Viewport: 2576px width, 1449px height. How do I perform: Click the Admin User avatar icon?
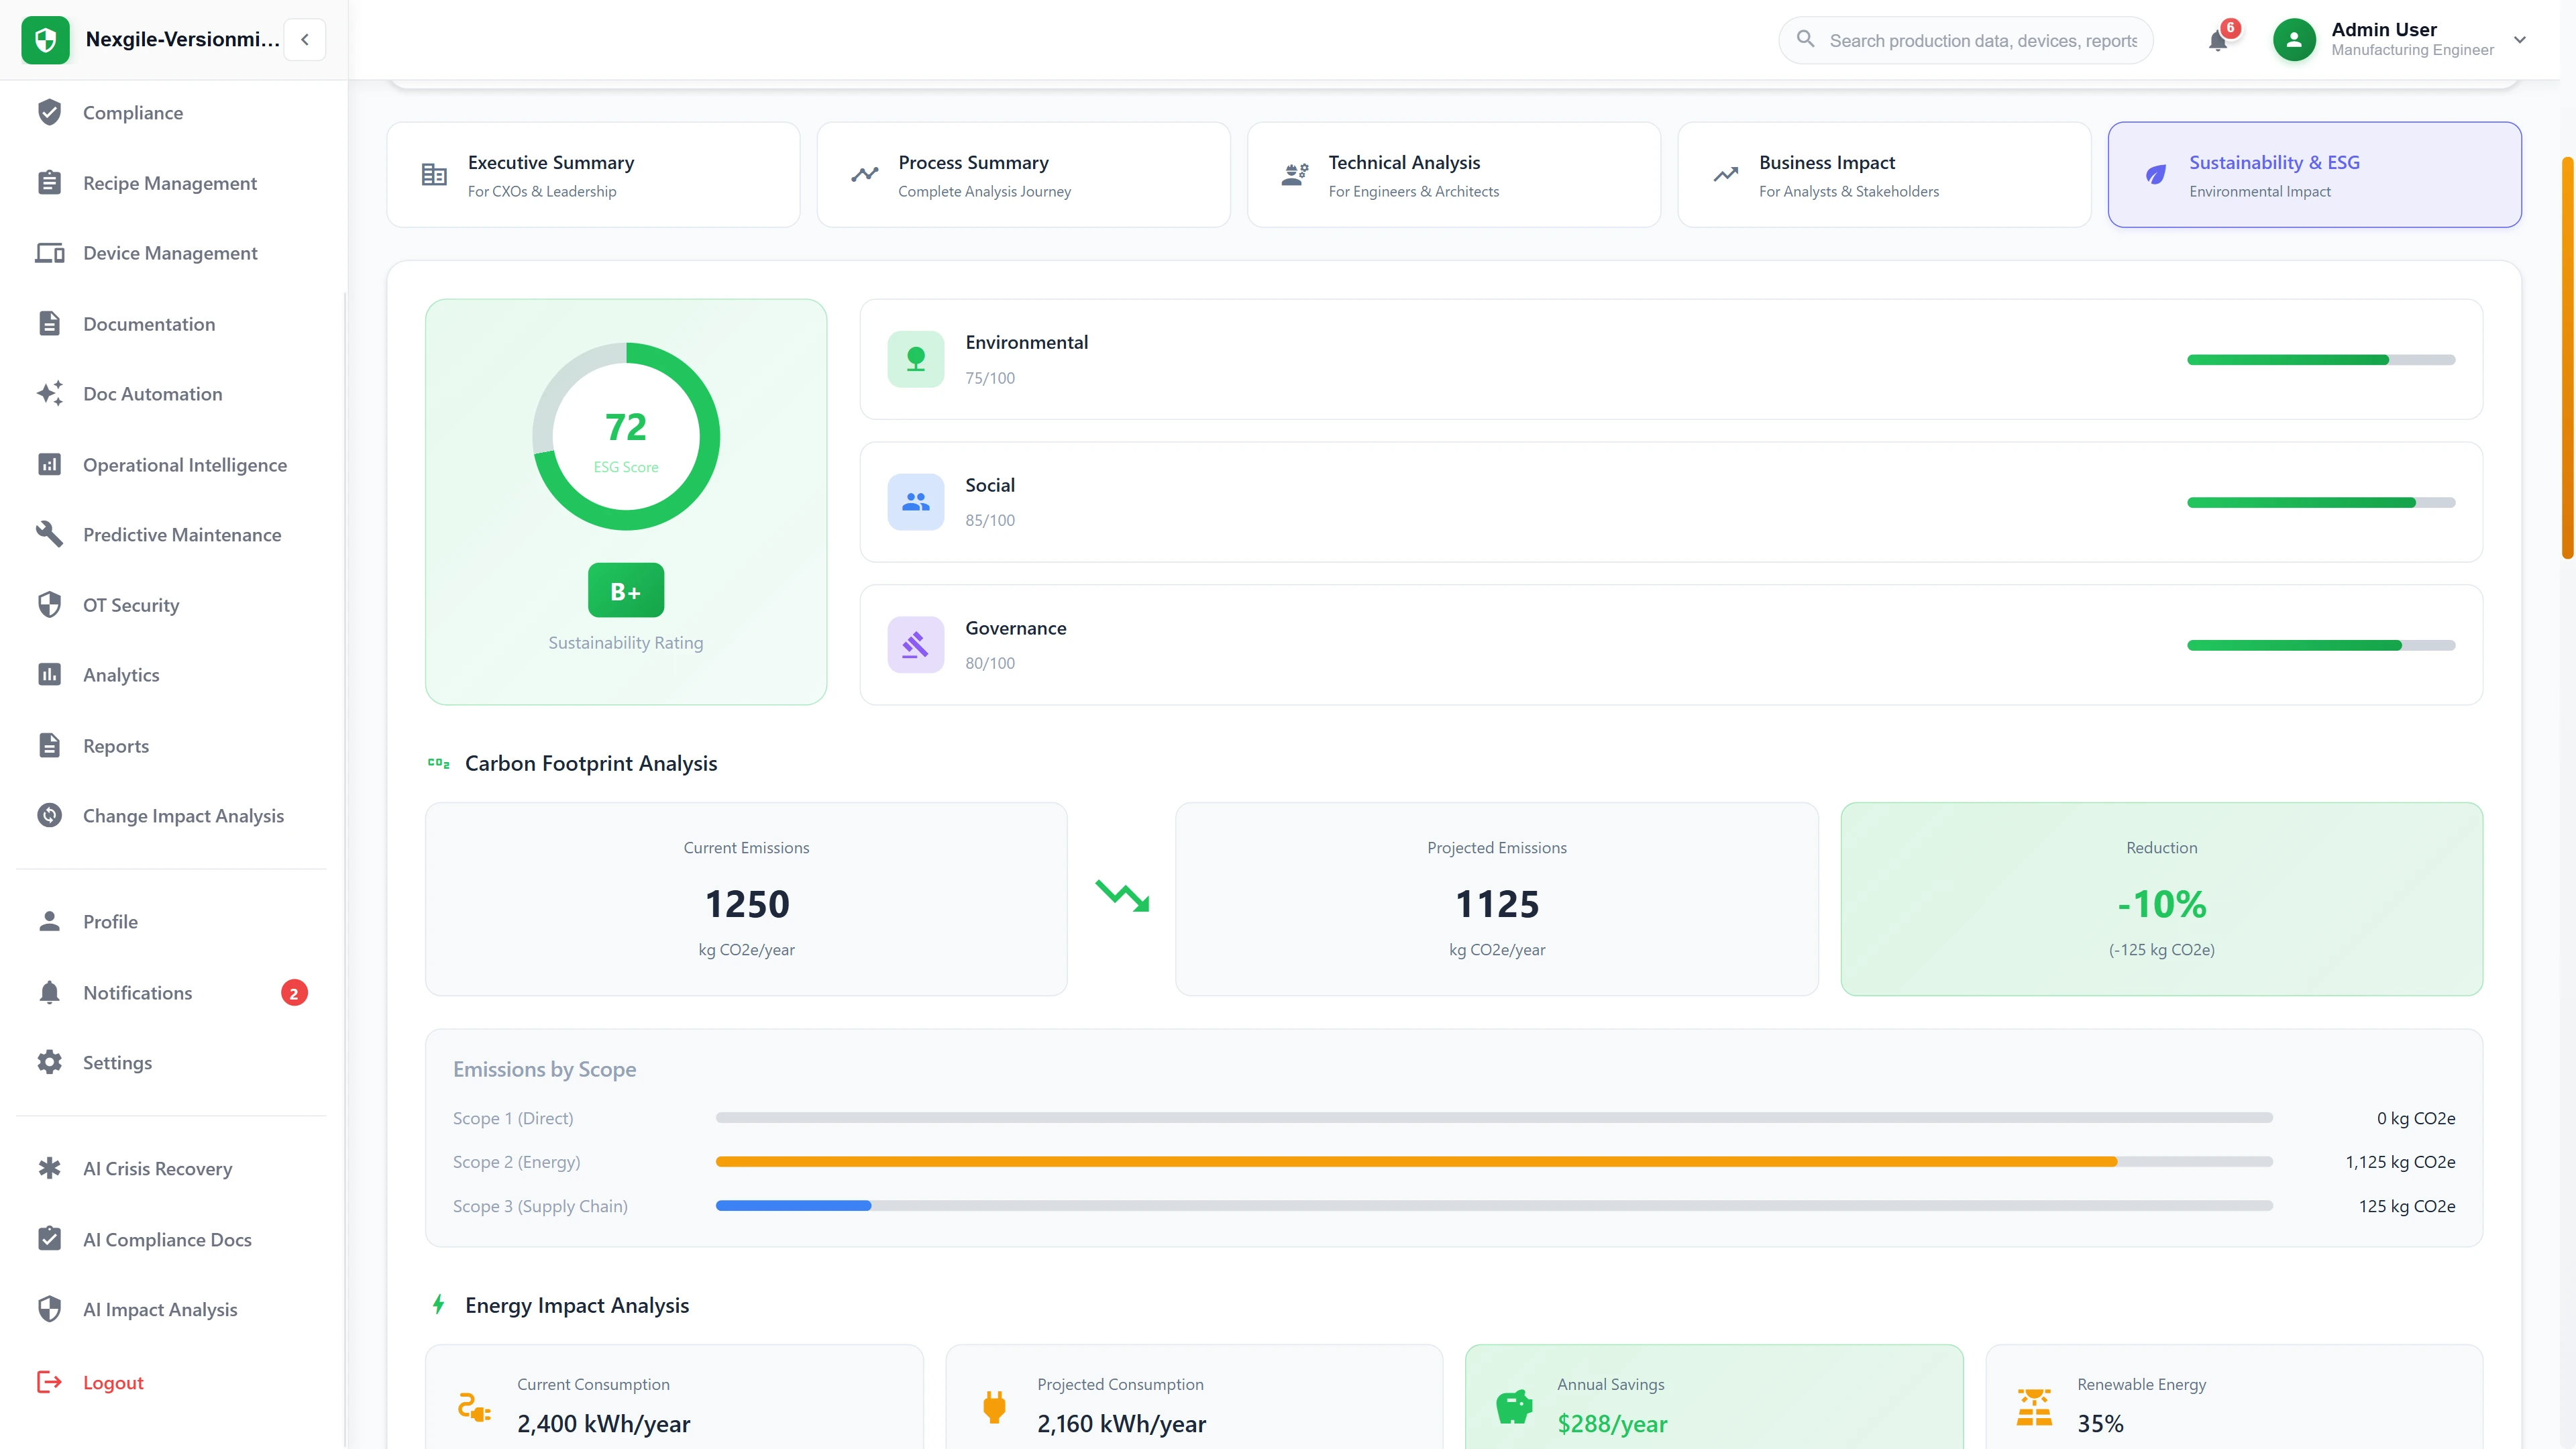point(2294,40)
